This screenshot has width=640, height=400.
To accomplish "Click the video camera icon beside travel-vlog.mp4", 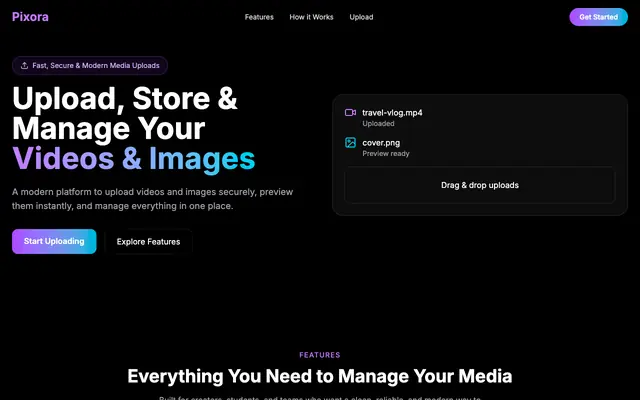I will coord(350,113).
